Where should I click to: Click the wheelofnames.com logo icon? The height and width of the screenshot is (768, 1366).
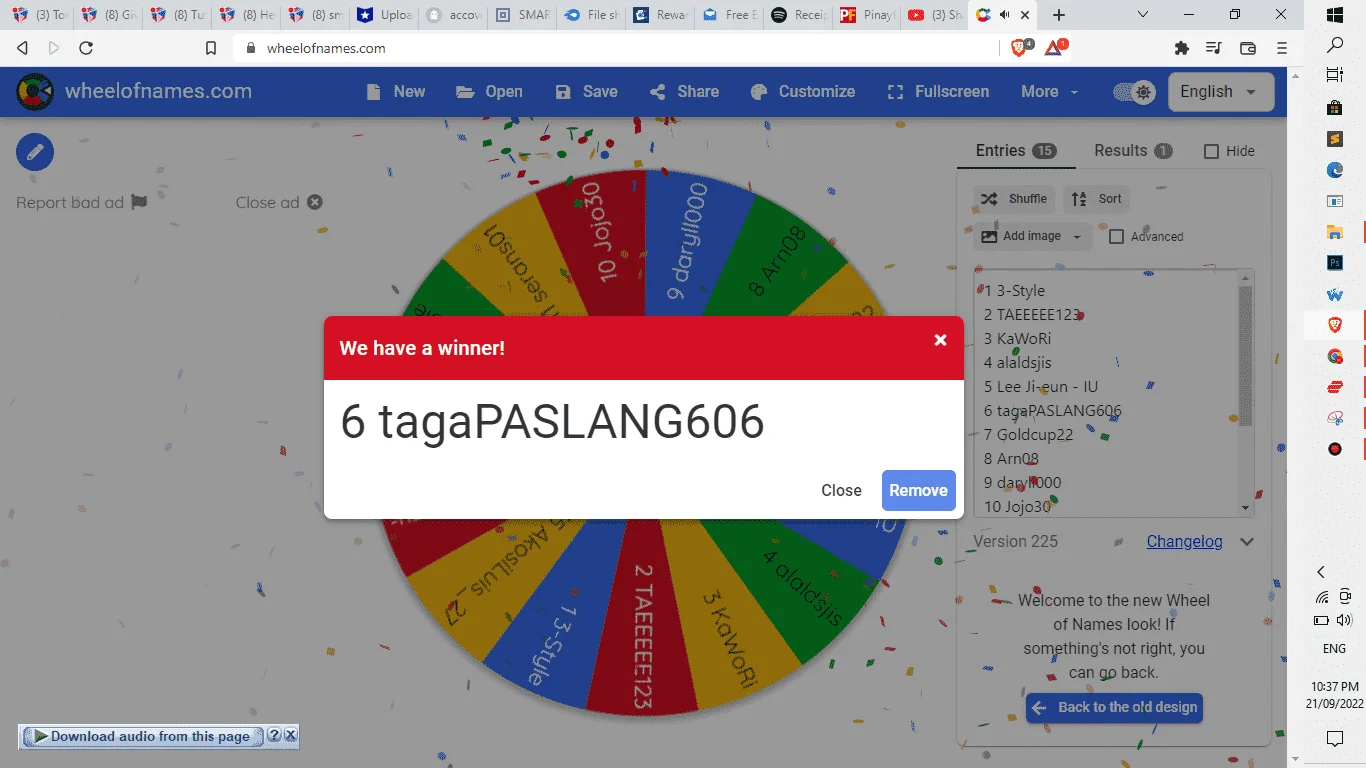[x=35, y=92]
